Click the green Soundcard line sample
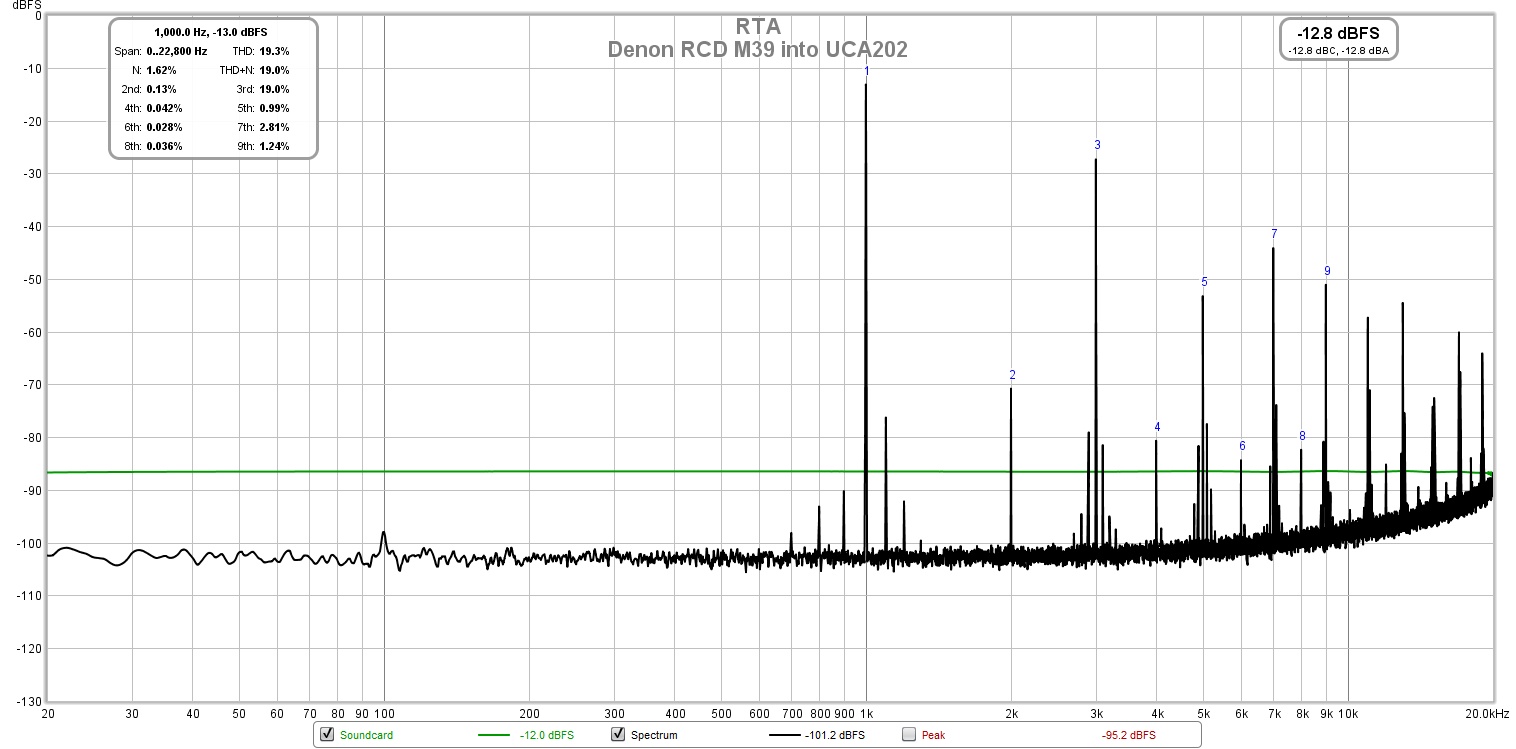Viewport: 1516px width, 749px height. tap(492, 735)
